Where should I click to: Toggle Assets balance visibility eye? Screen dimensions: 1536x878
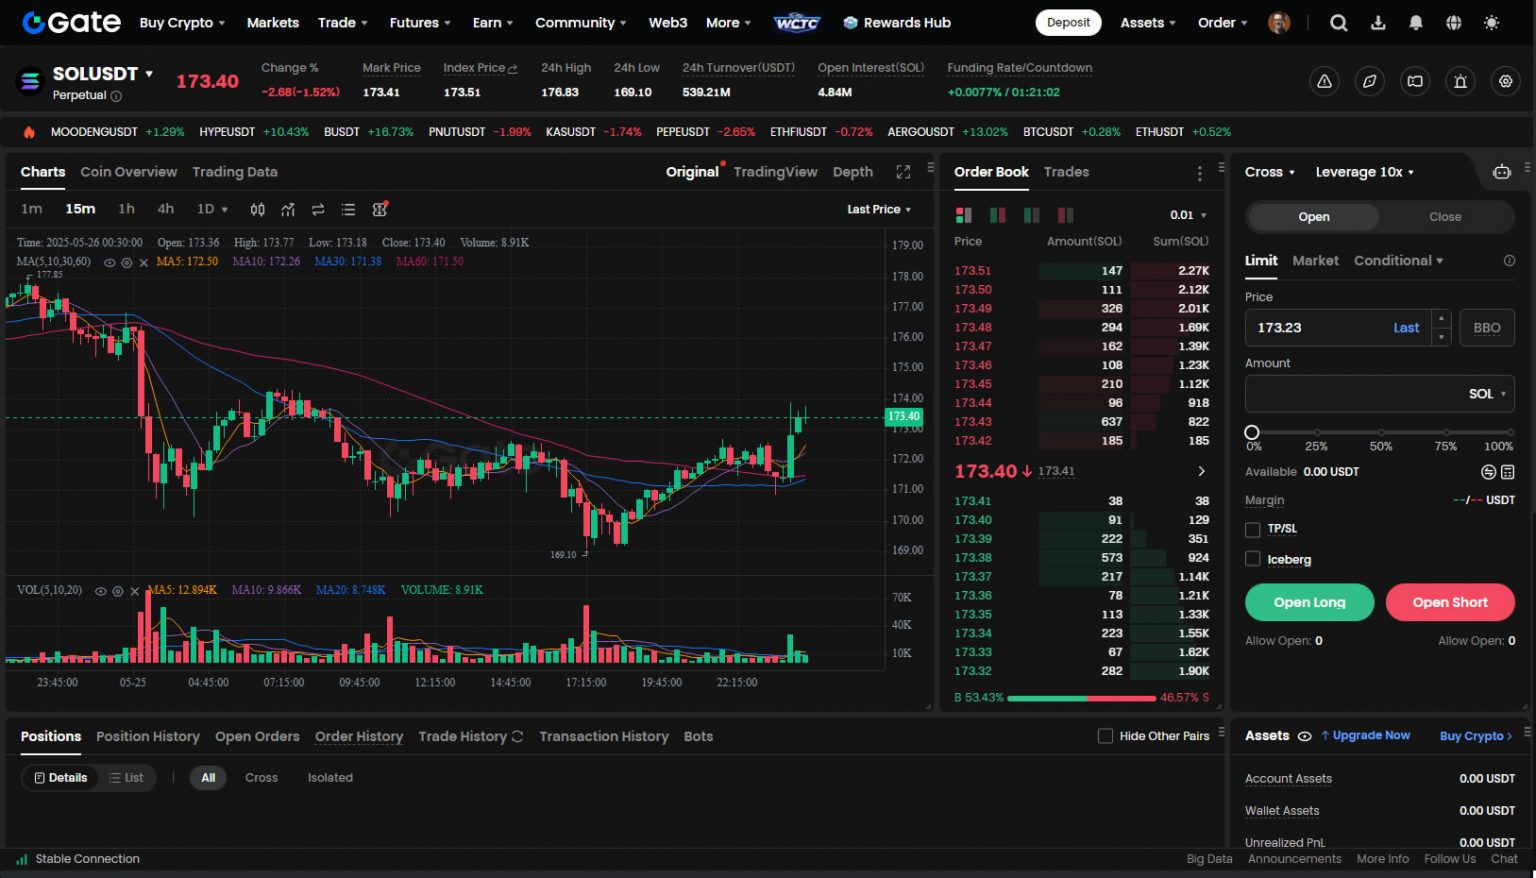coord(1304,736)
